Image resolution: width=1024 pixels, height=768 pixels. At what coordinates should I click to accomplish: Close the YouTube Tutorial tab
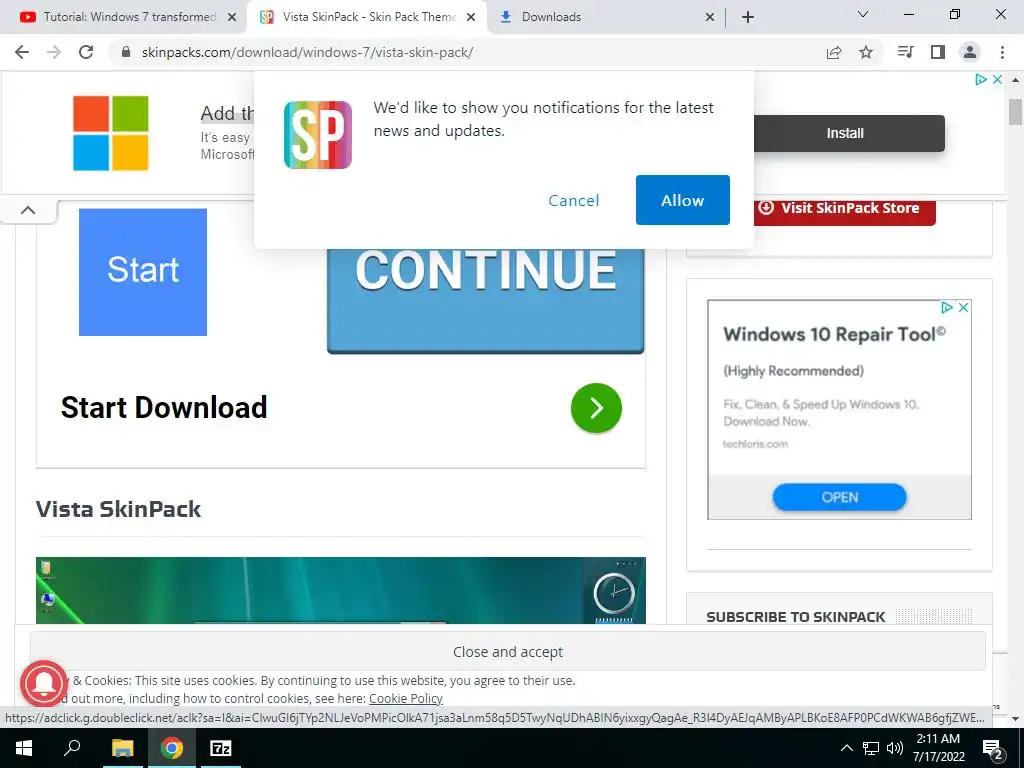click(x=232, y=18)
